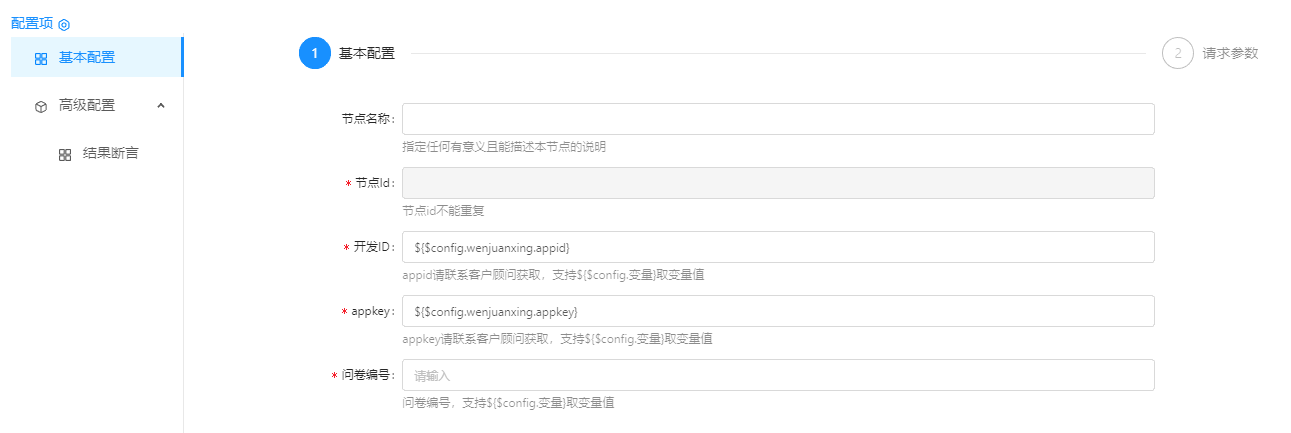Open the 结果断言 submenu item

[x=110, y=154]
